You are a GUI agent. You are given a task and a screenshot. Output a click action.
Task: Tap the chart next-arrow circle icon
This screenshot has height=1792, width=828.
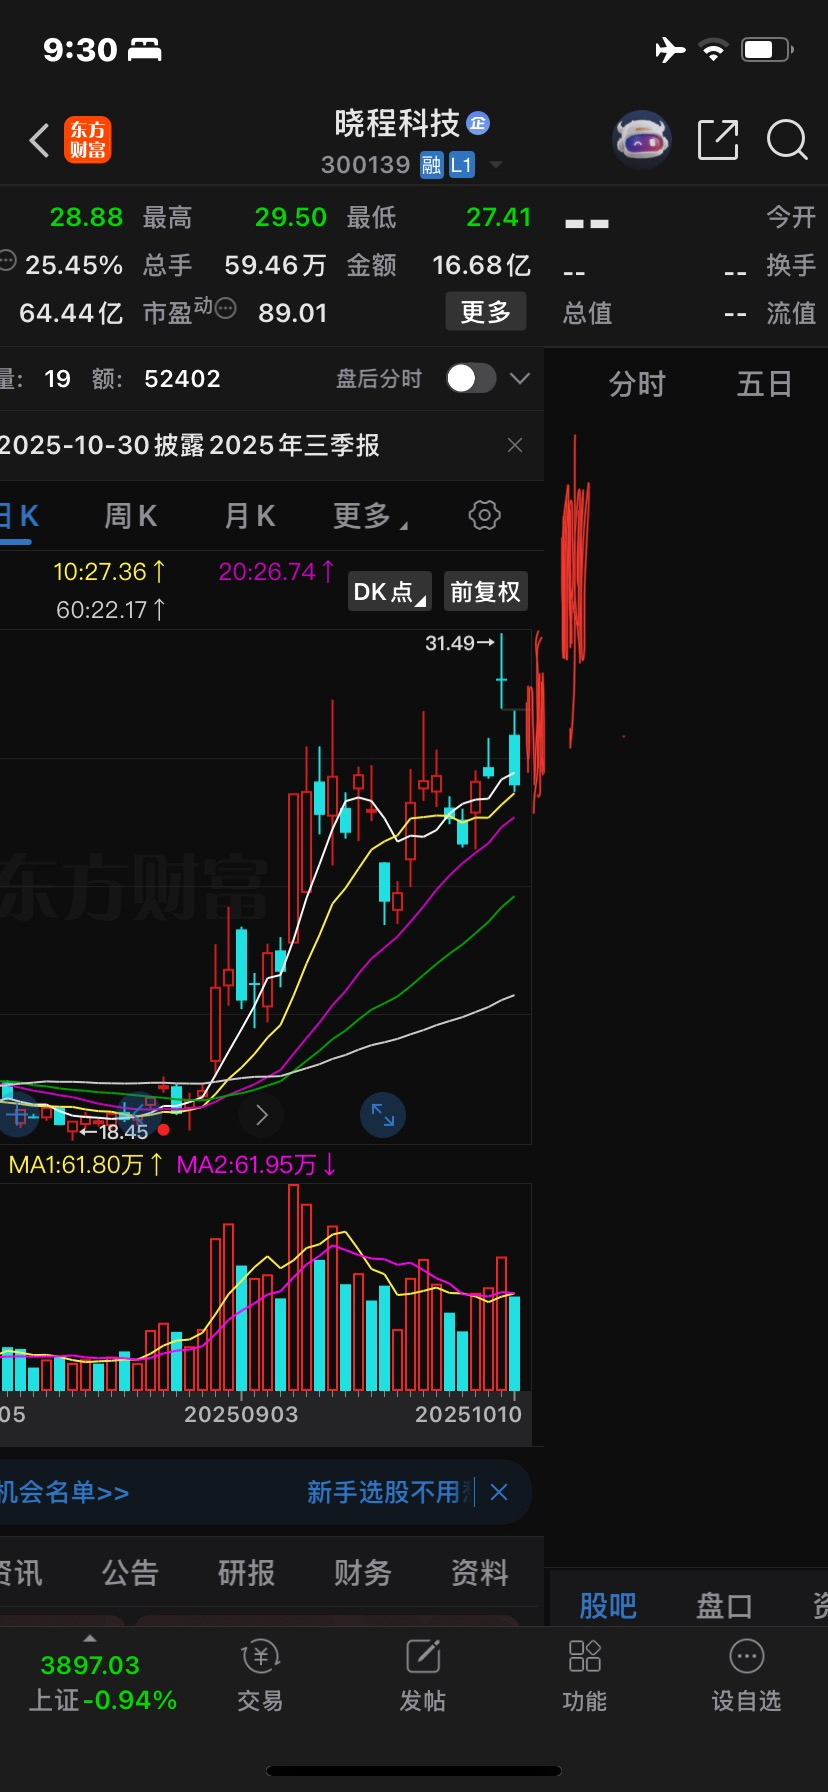(262, 1115)
